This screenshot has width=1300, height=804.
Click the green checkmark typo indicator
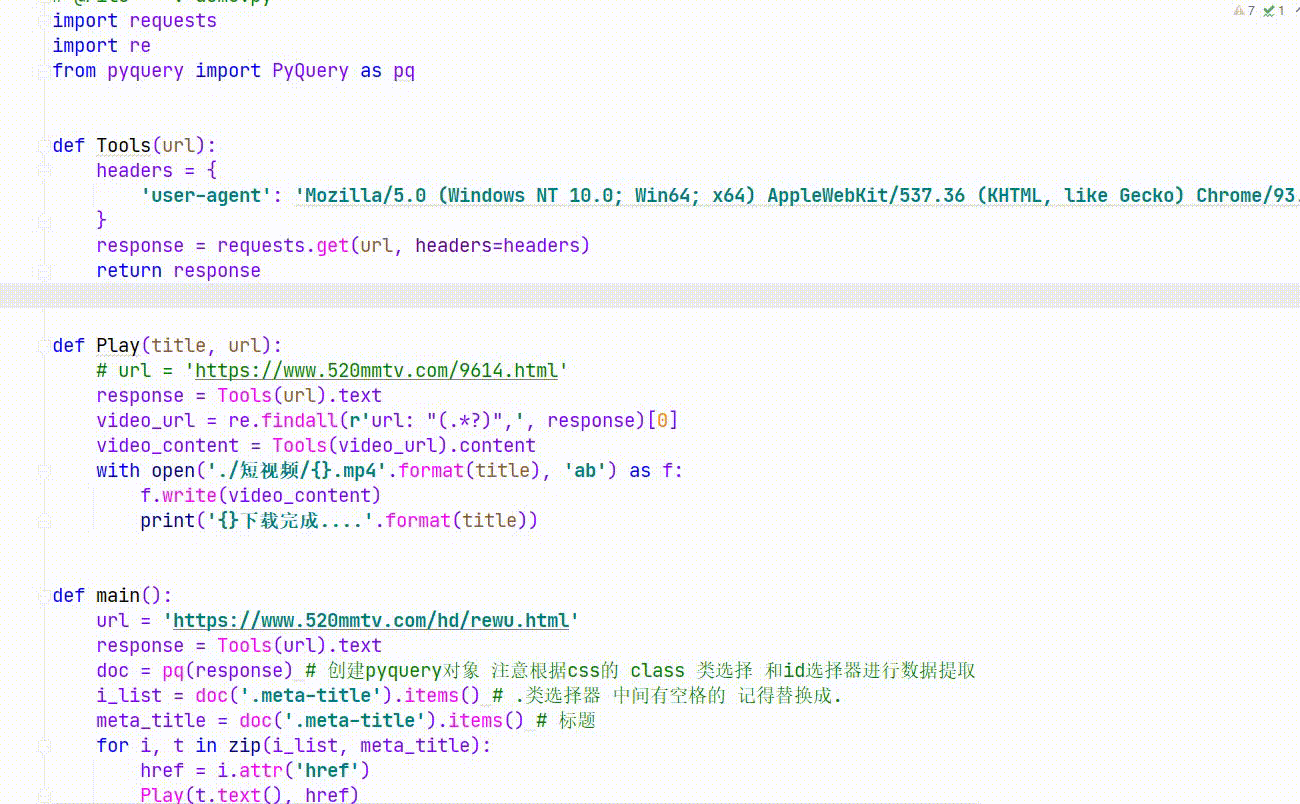(x=1268, y=11)
